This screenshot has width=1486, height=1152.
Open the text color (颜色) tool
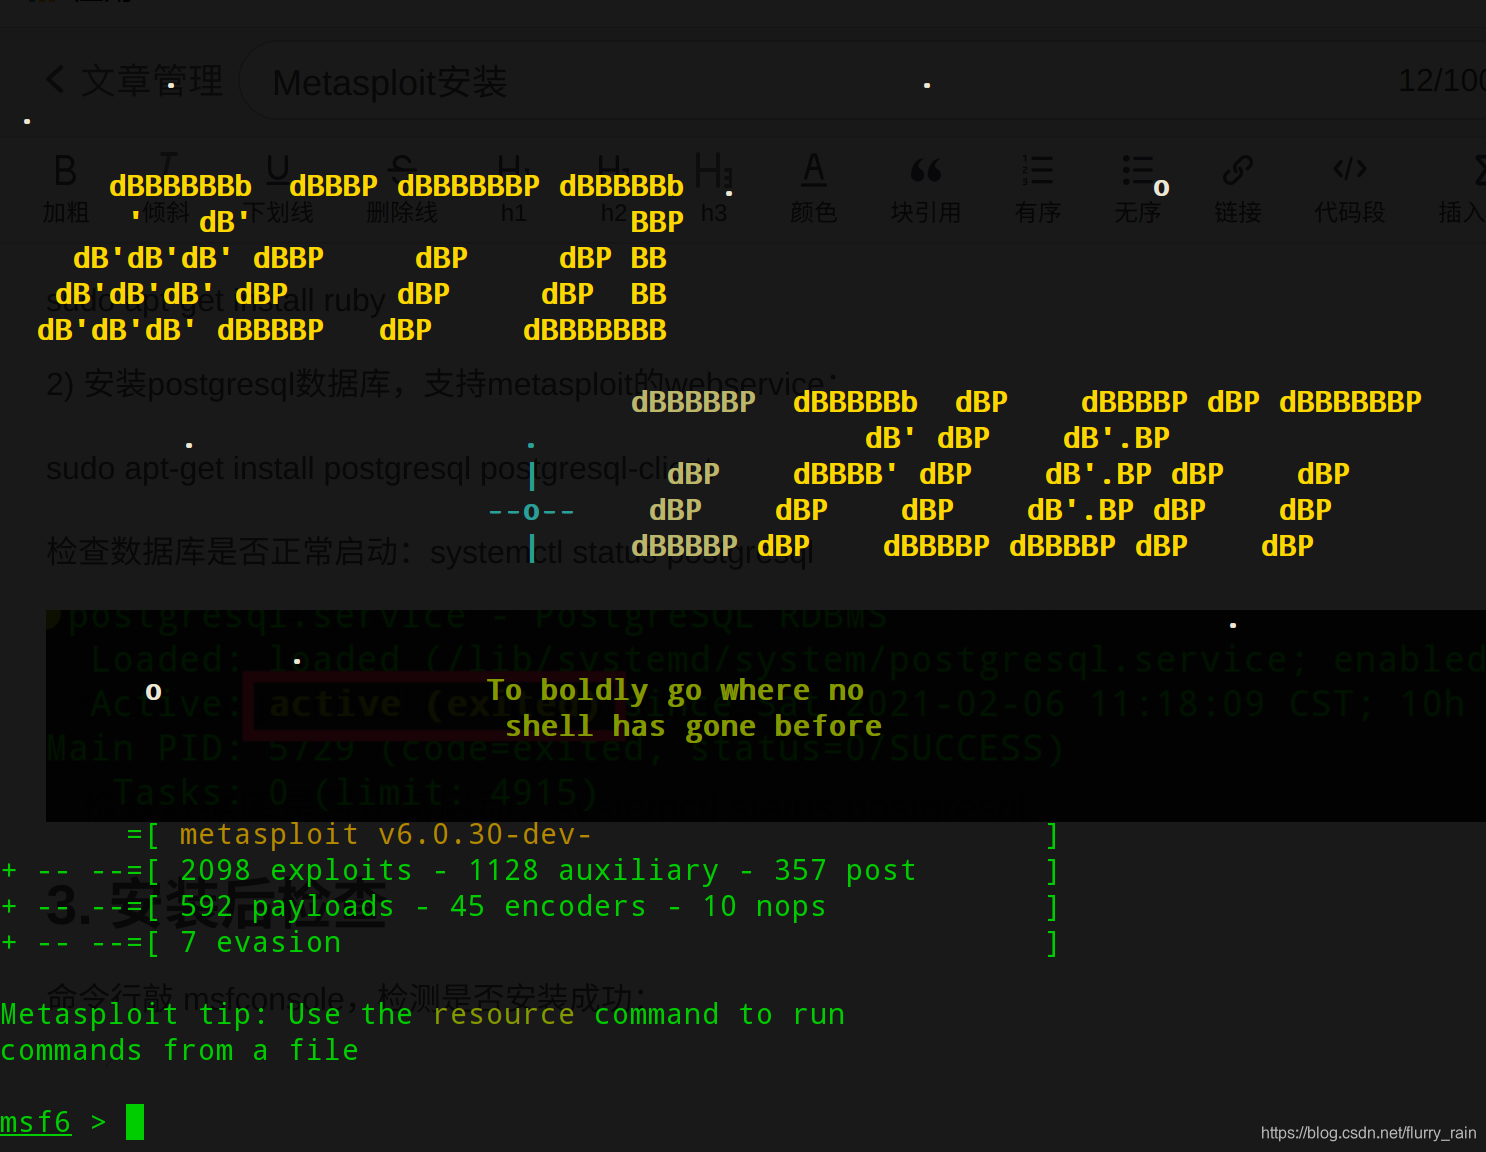pos(814,187)
